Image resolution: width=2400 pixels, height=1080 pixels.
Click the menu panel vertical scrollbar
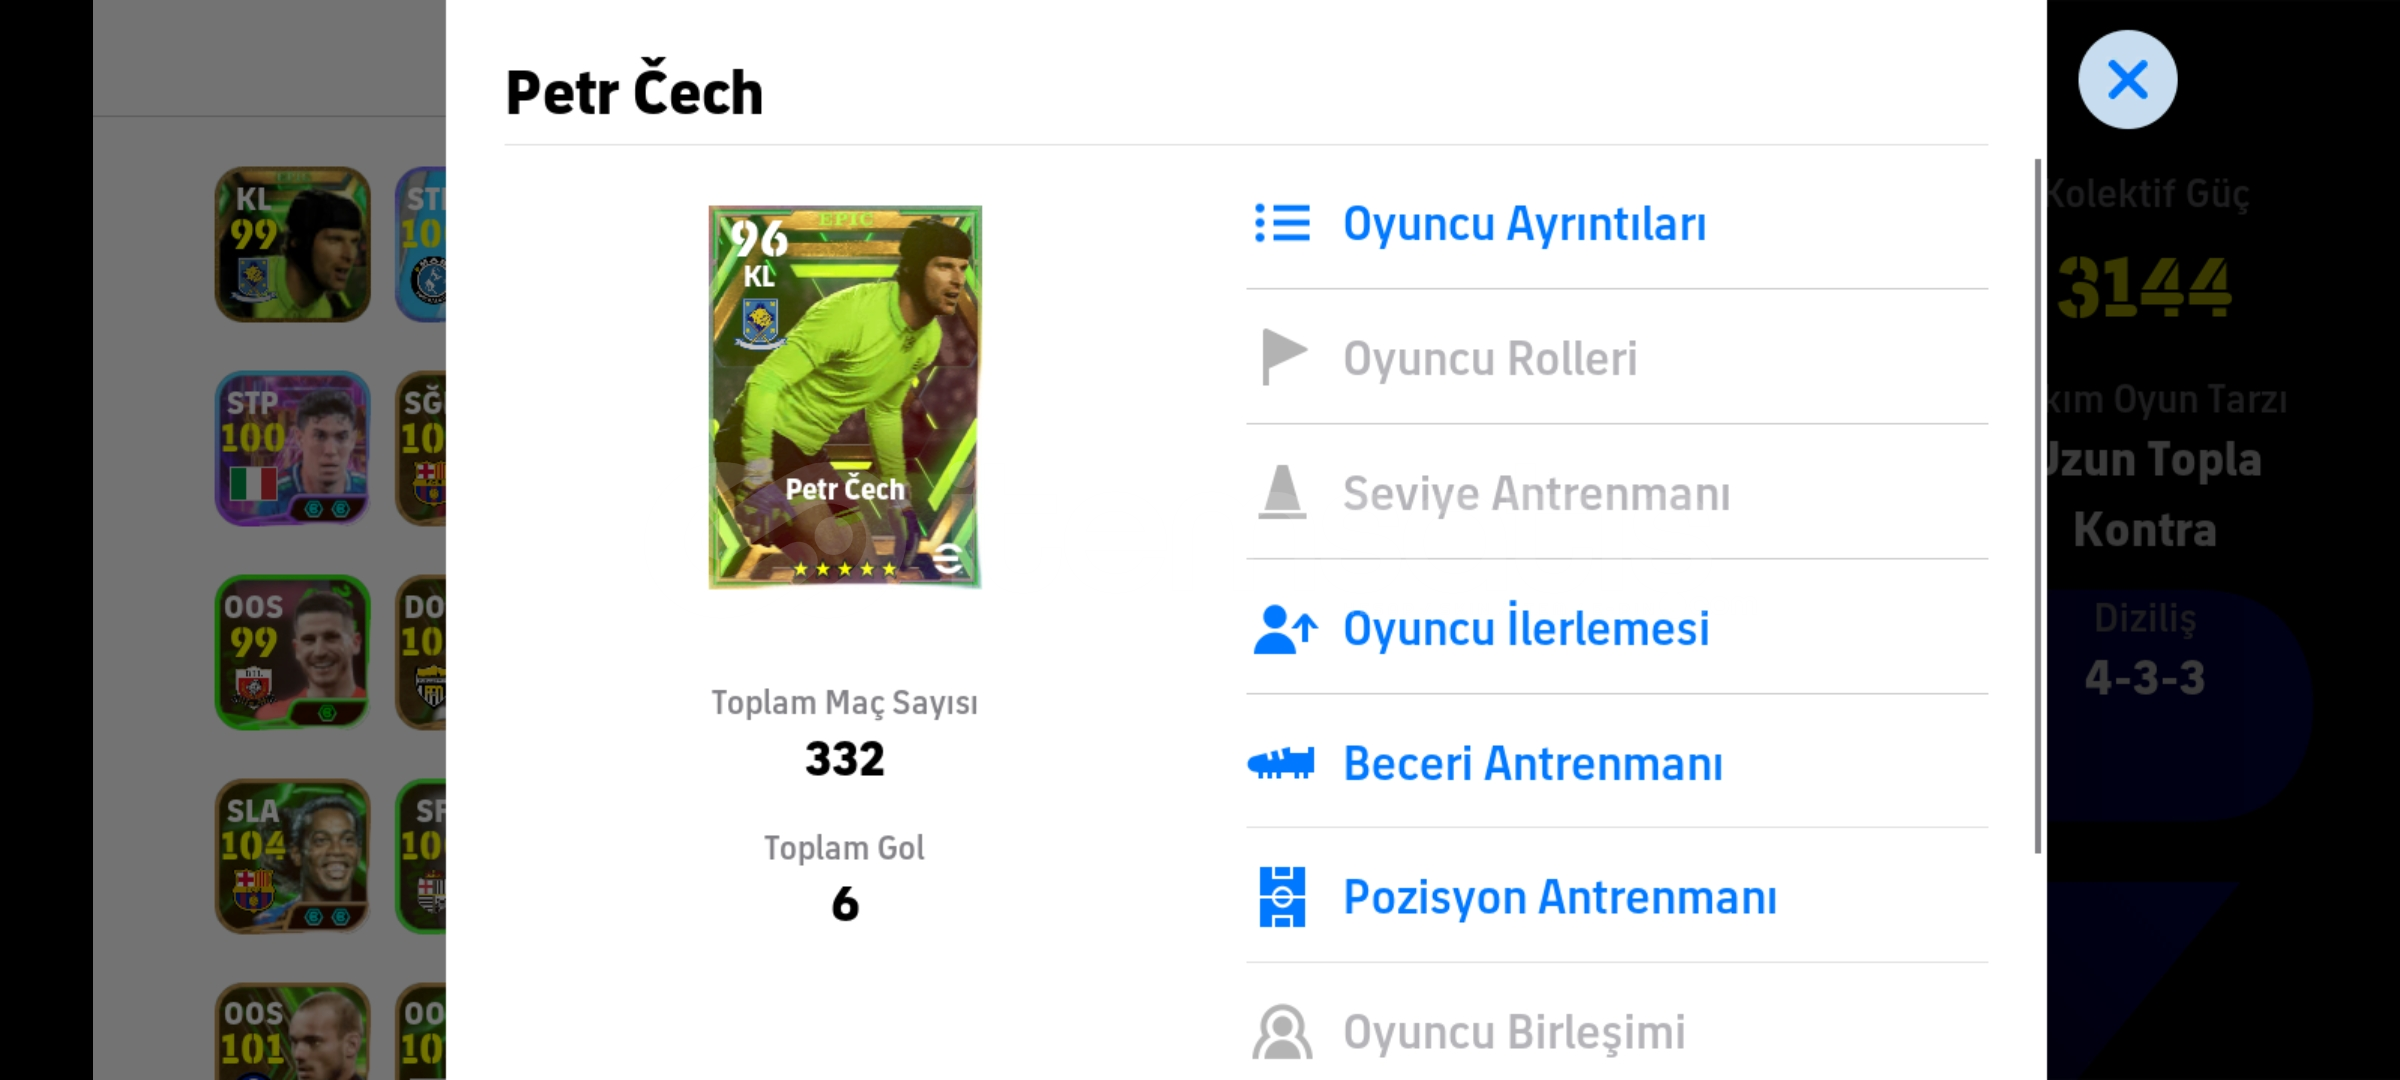[2037, 506]
